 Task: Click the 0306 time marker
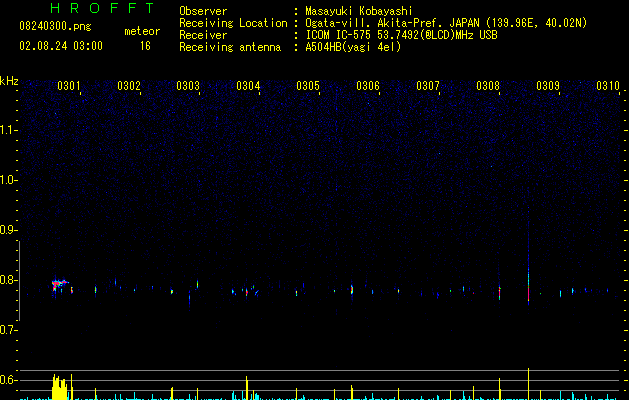(368, 86)
